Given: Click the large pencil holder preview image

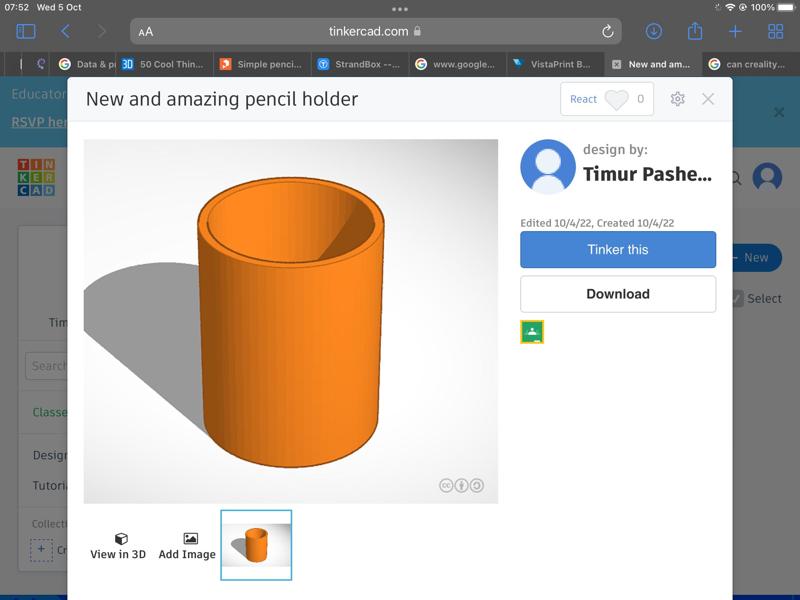Looking at the screenshot, I should (x=291, y=321).
